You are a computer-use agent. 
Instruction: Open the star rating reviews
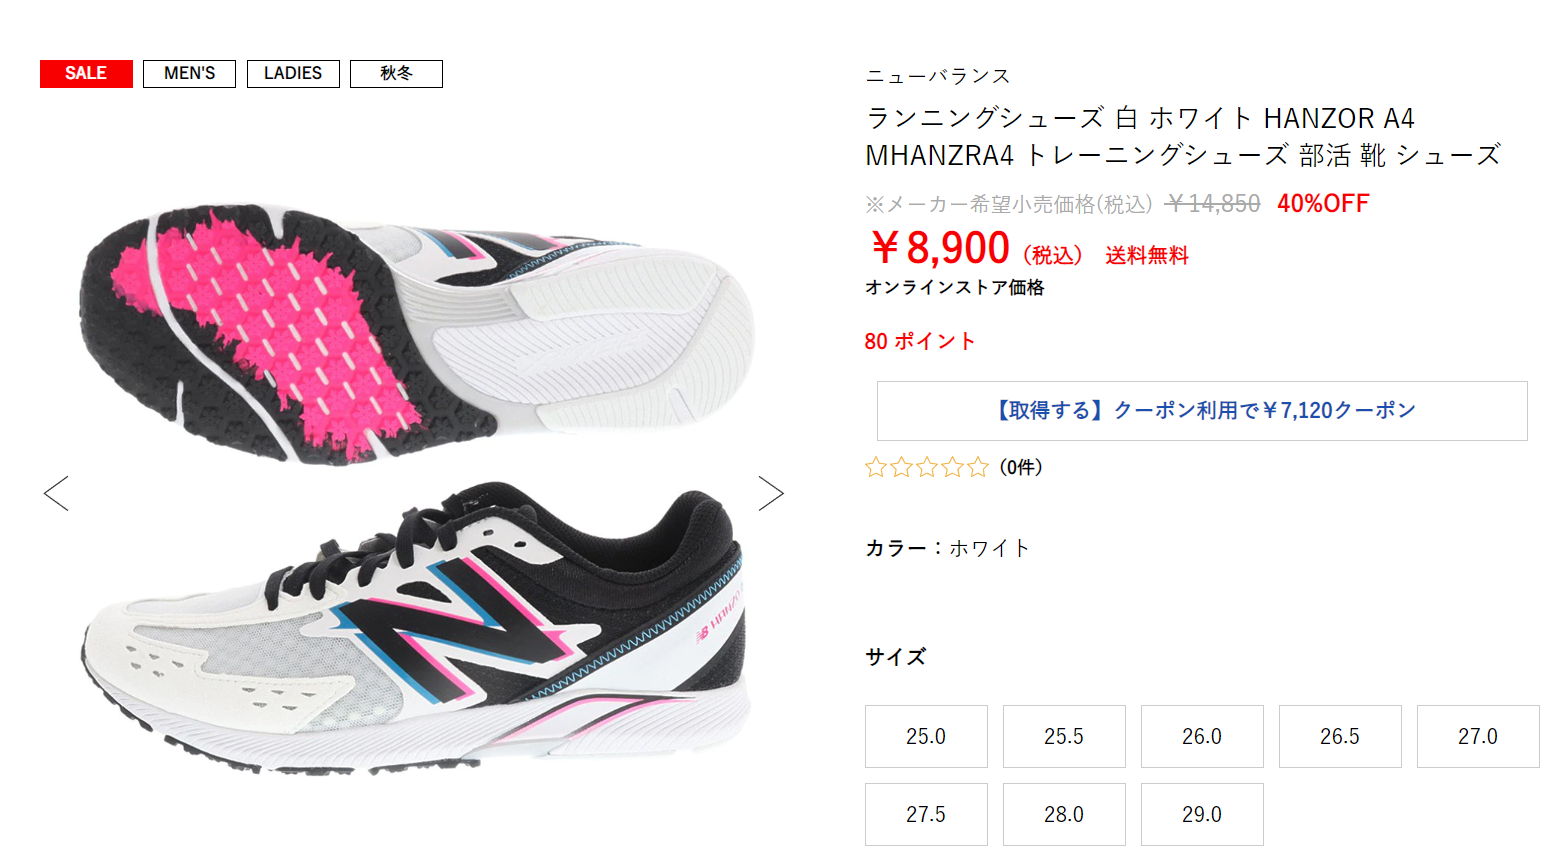[926, 467]
